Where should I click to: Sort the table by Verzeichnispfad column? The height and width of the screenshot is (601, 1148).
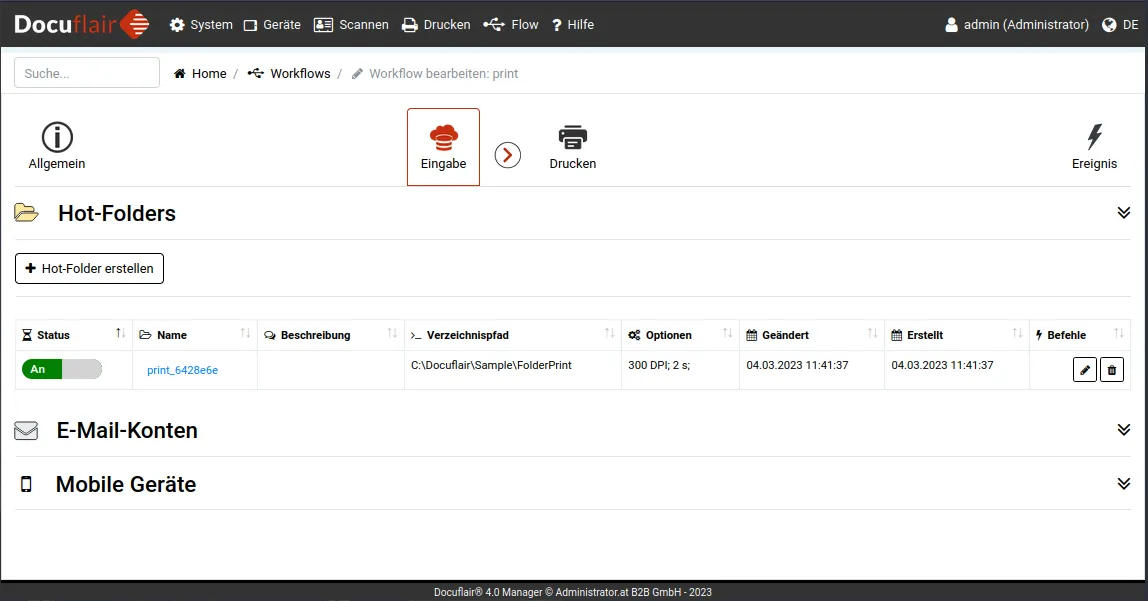[610, 334]
